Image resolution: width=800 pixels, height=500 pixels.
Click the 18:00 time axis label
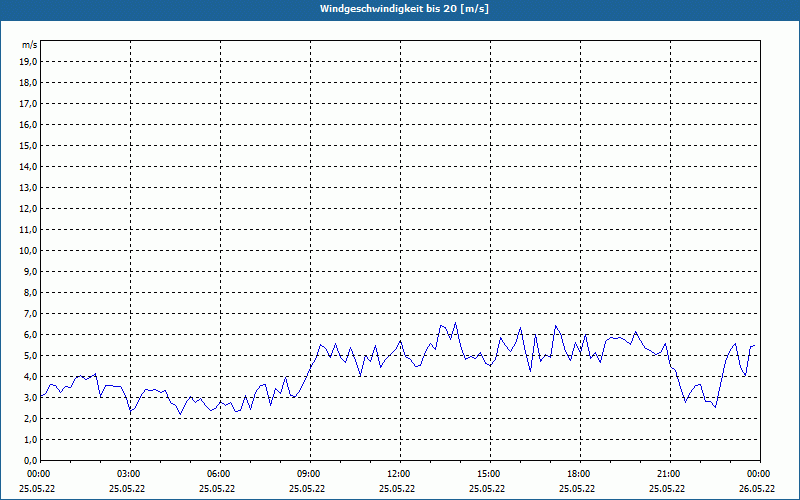[x=580, y=474]
